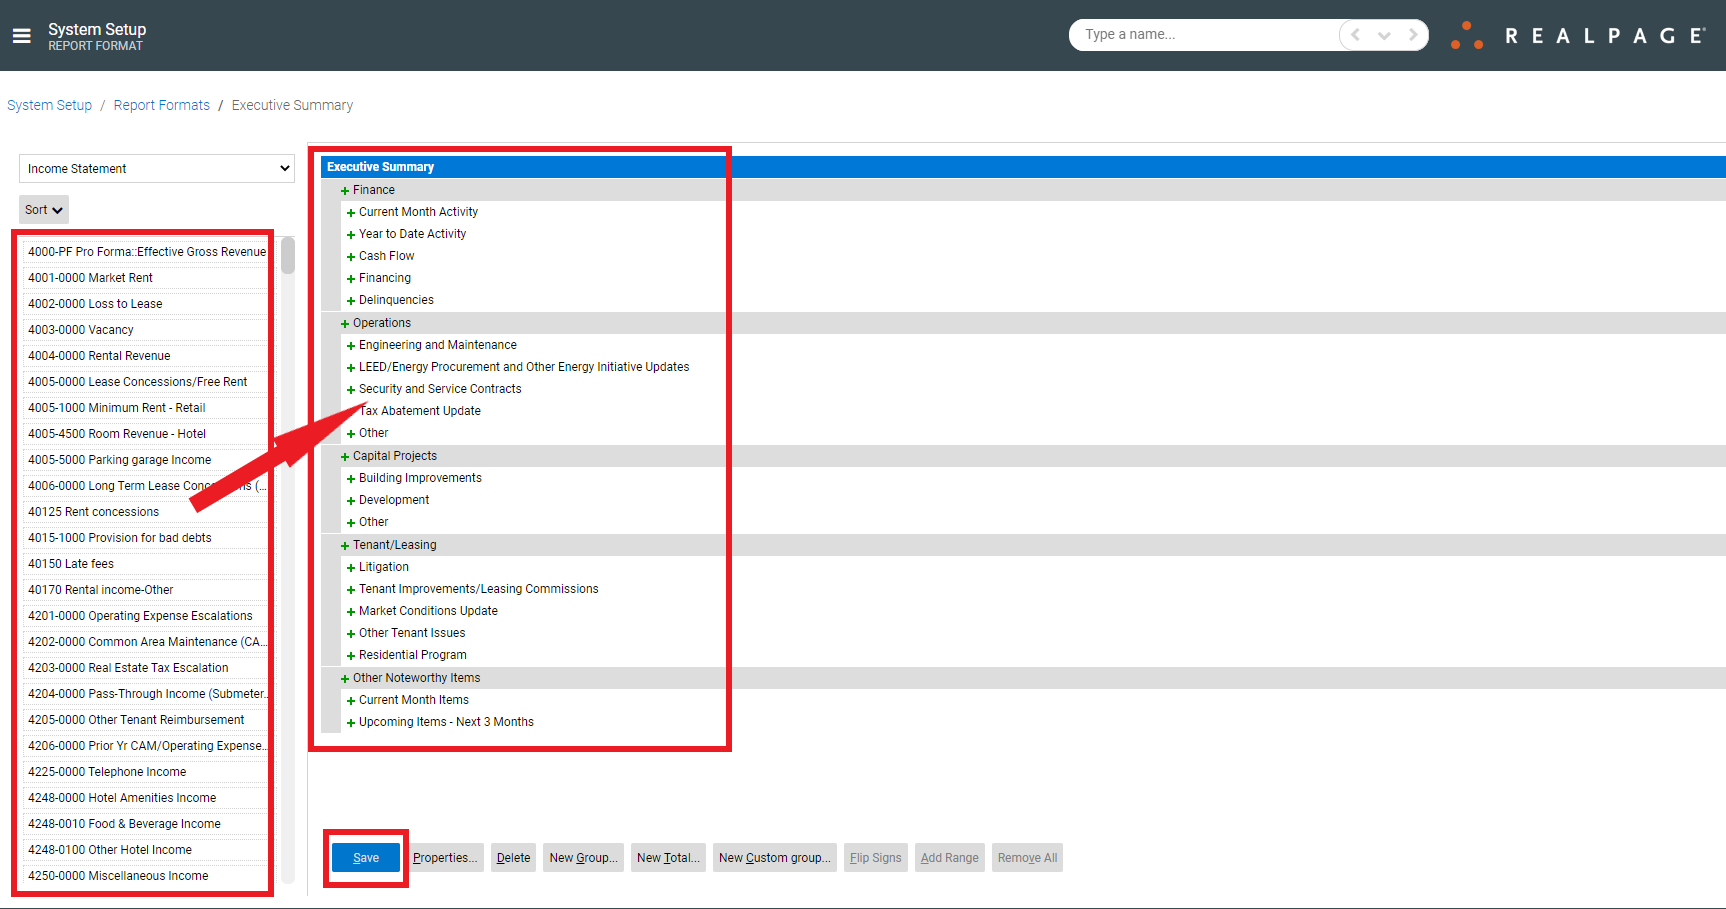
Task: Select 40125 Rent concessions account
Action: pyautogui.click(x=146, y=512)
